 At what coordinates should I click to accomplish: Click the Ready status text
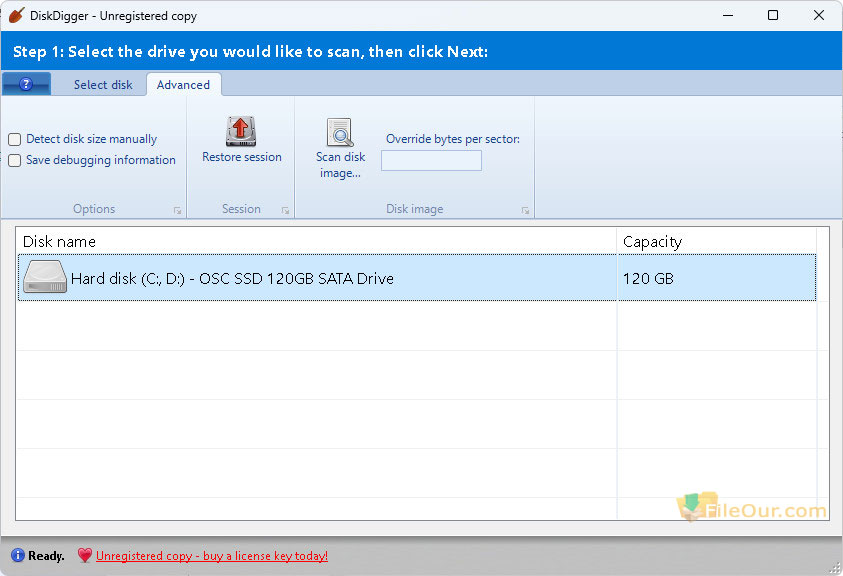tap(46, 556)
